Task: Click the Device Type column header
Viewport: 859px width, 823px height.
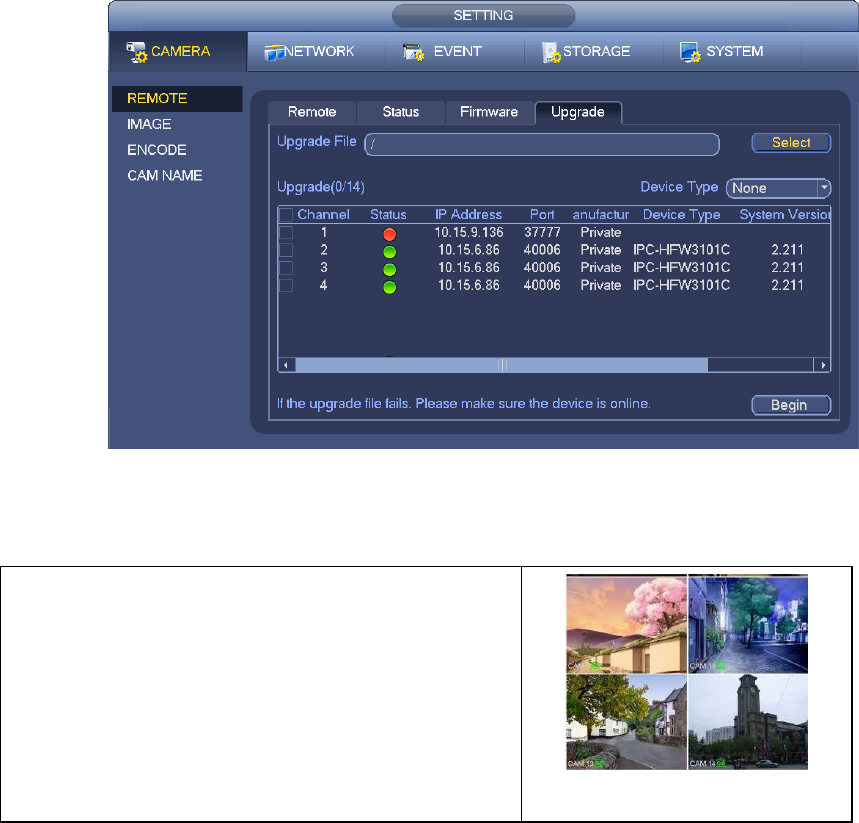Action: (682, 215)
